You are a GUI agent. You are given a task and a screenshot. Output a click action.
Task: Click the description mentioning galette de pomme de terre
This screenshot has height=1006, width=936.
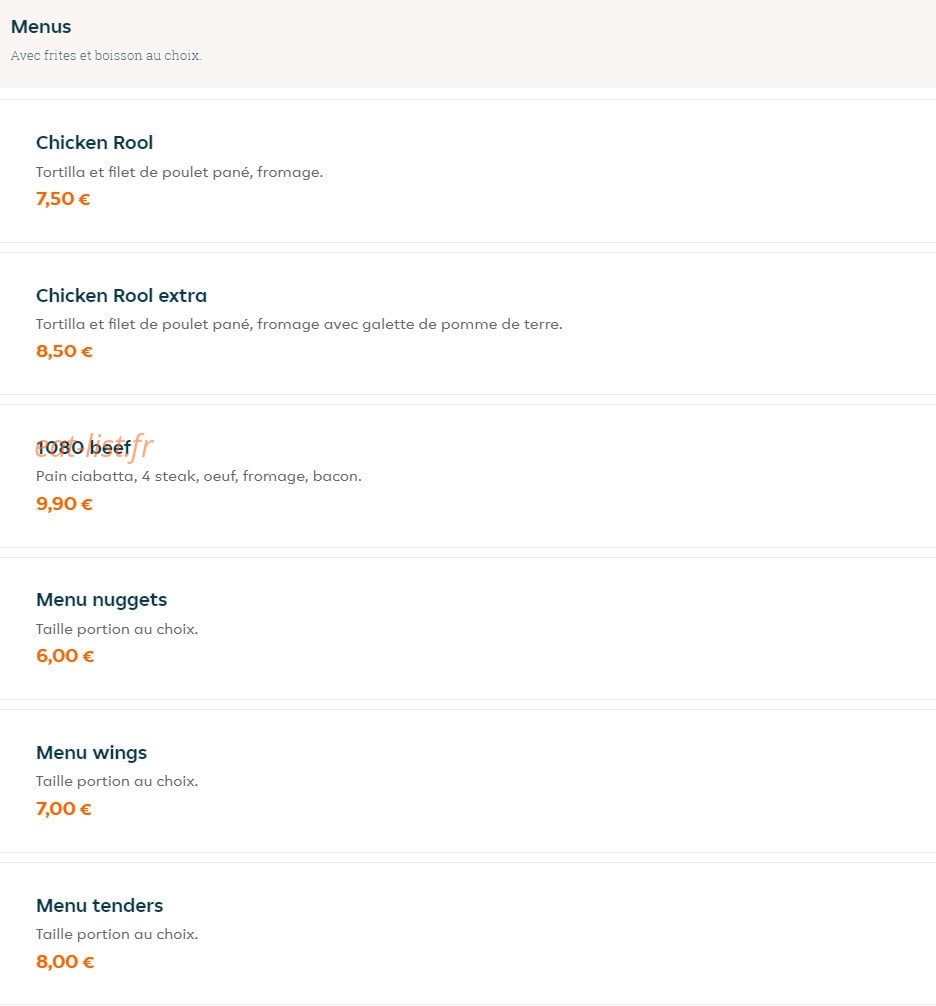[x=299, y=324]
